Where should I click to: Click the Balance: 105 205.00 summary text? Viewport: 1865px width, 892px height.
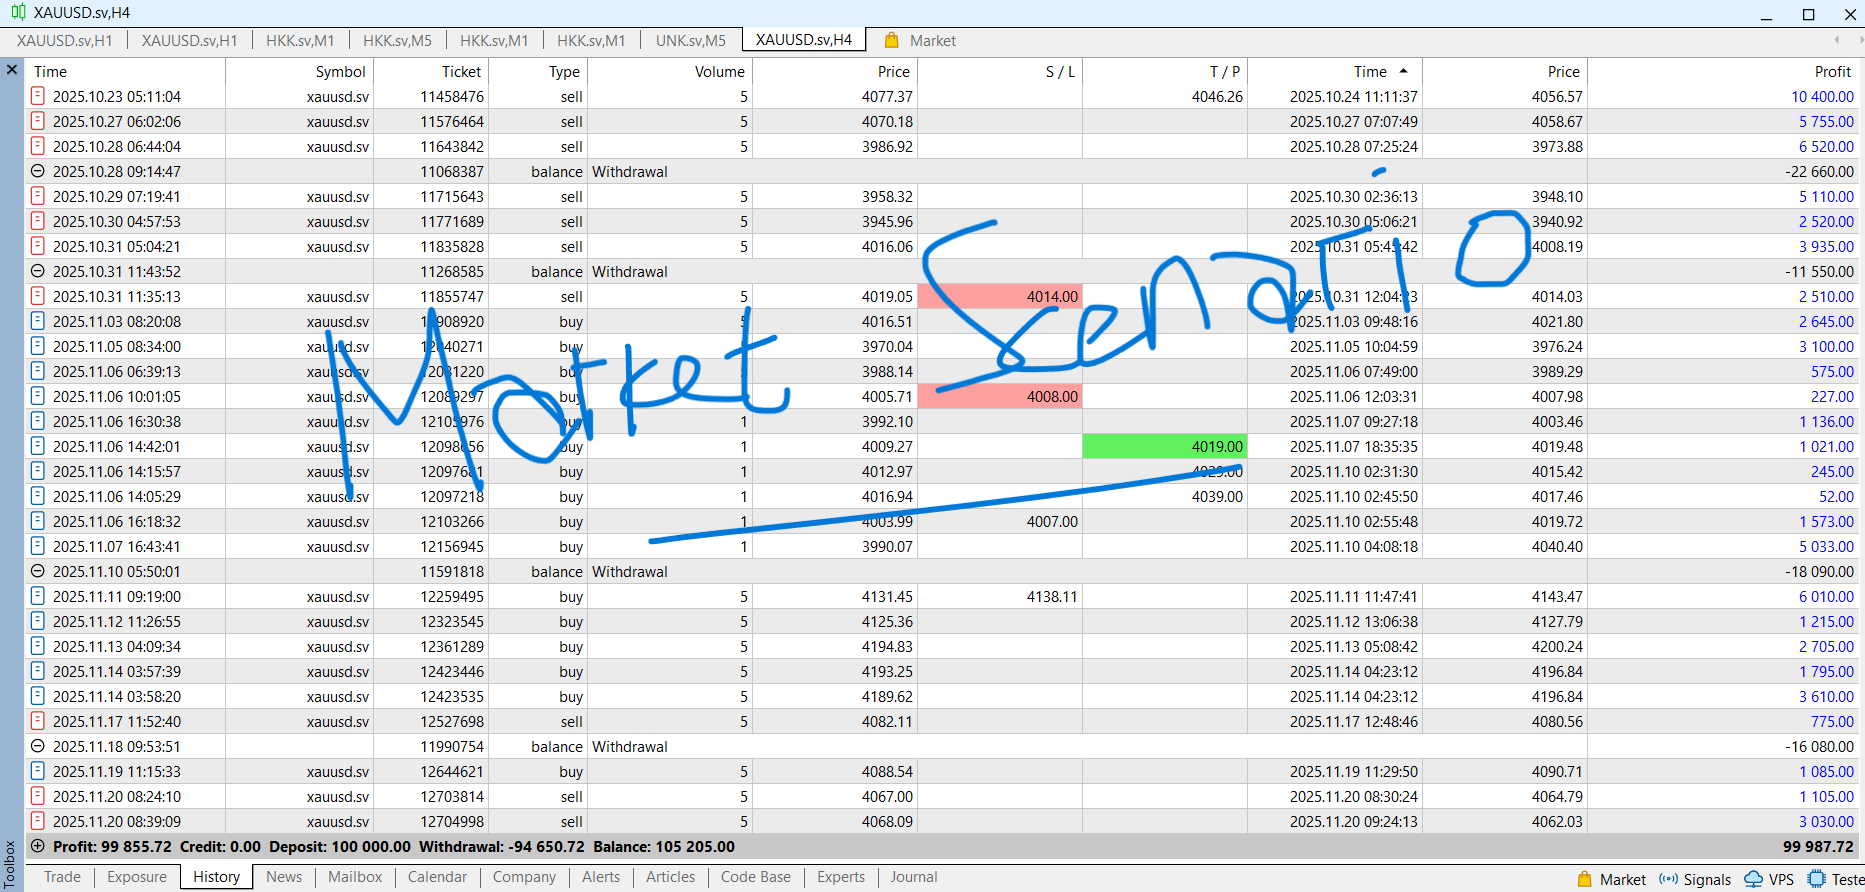tap(664, 846)
